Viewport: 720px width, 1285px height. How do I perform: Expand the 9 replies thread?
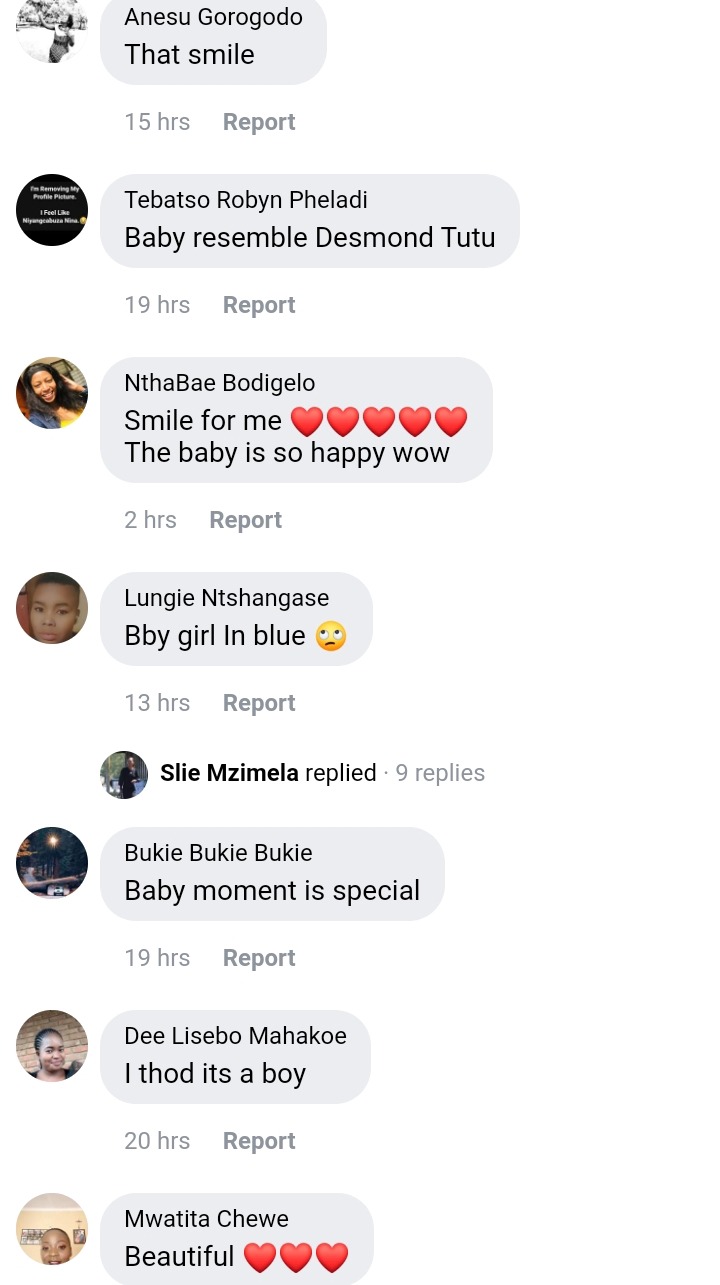(440, 773)
